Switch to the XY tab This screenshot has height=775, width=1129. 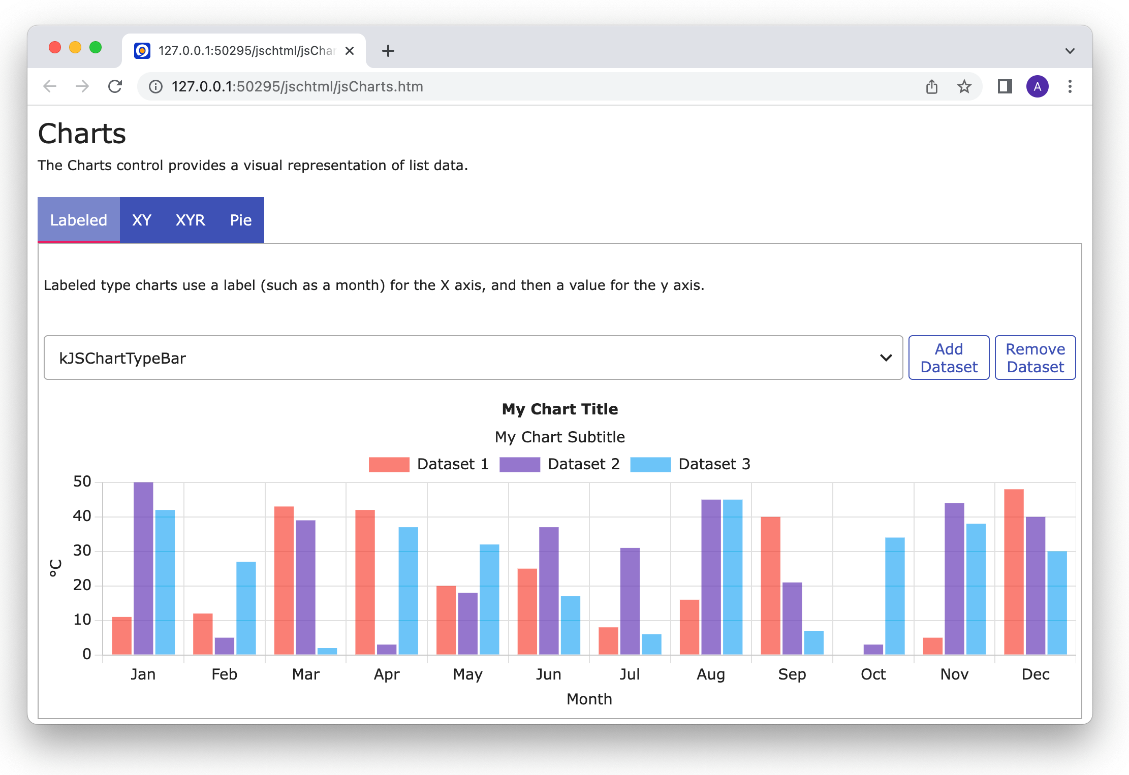pos(142,220)
